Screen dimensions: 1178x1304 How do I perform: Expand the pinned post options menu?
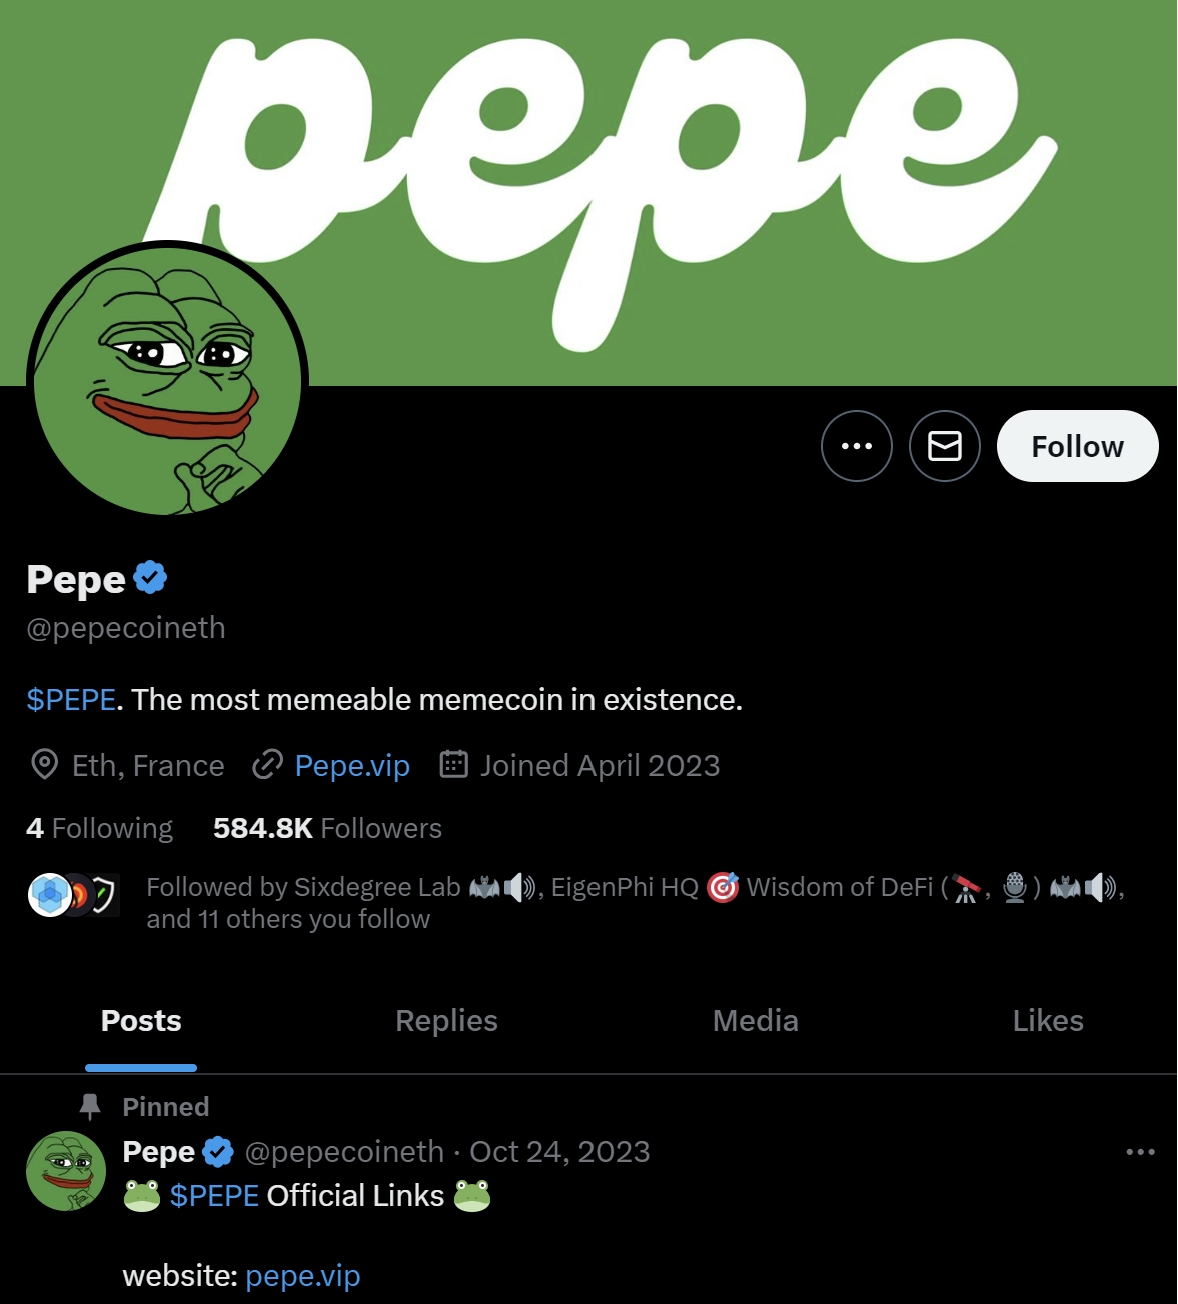click(x=1140, y=1152)
